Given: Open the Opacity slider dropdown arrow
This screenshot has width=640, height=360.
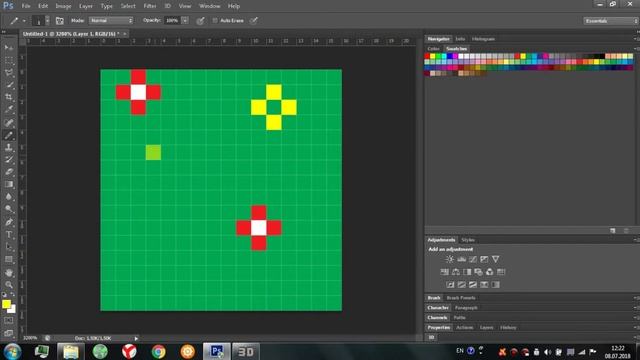Looking at the screenshot, I should (x=185, y=20).
